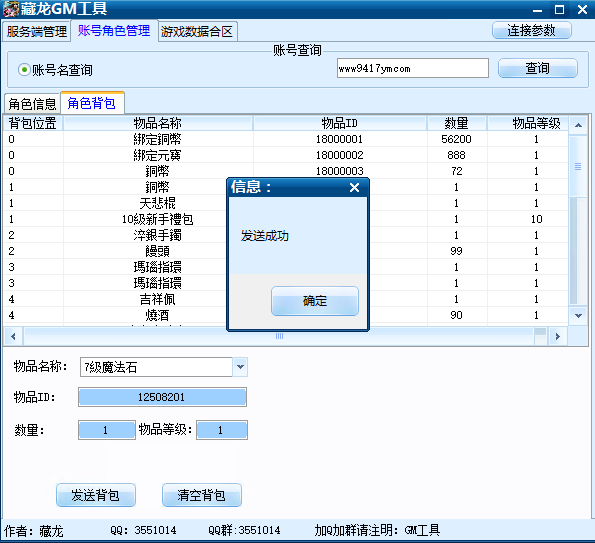
Task: Click the 藏龙GM工具 app icon in title bar
Action: point(10,9)
